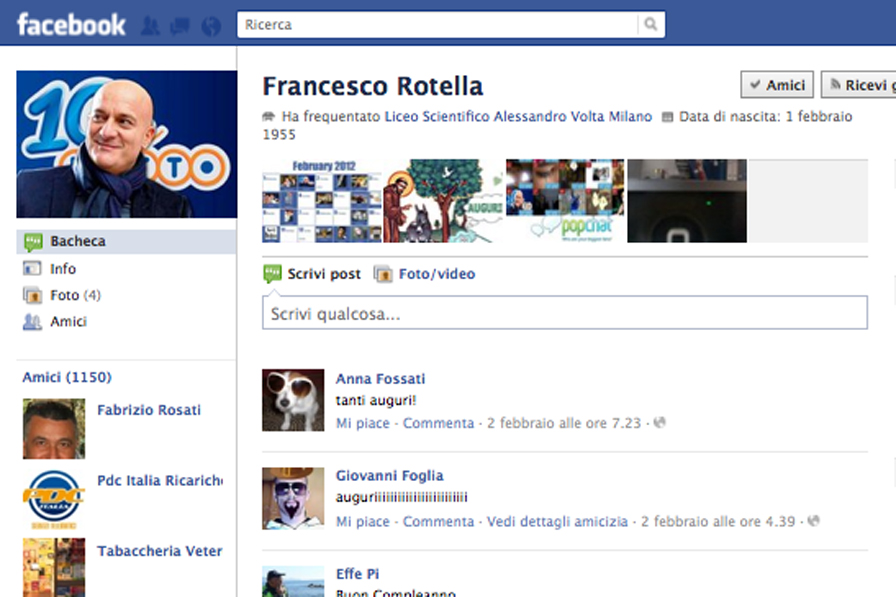Image resolution: width=896 pixels, height=597 pixels.
Task: Open Effe Pi's profile link
Action: click(358, 574)
